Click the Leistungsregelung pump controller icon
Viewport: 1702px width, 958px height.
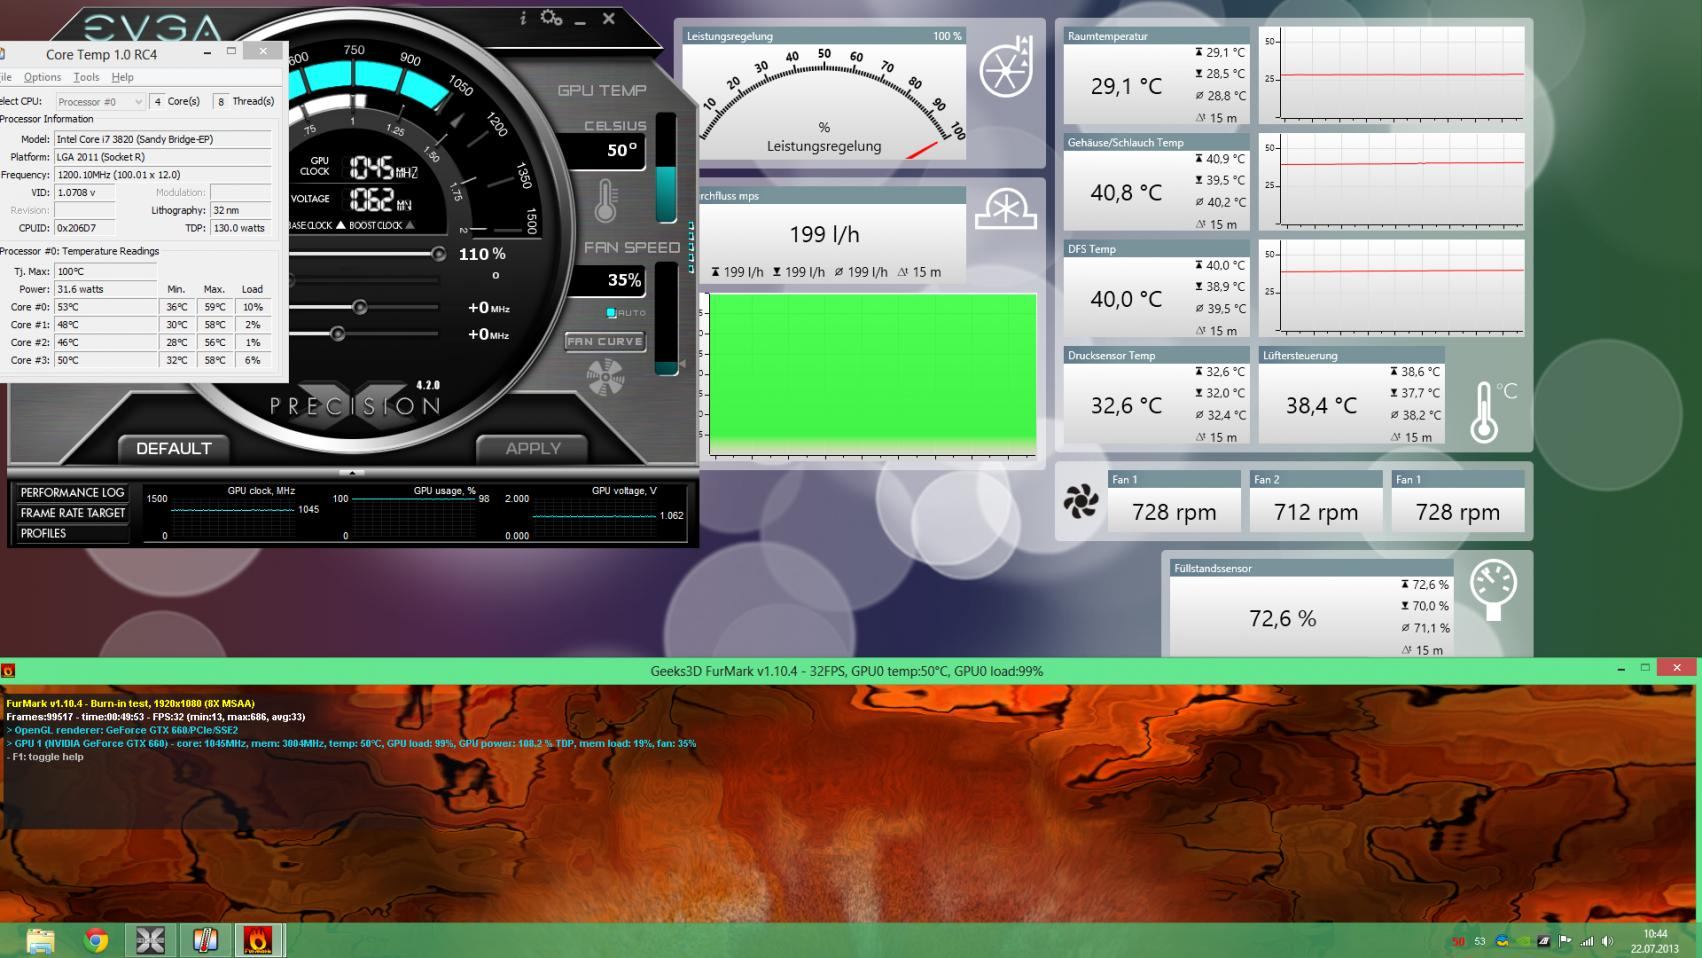click(x=1006, y=67)
